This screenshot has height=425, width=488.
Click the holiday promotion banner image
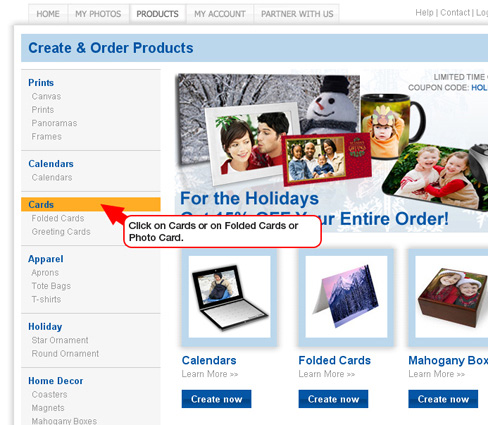tap(331, 153)
